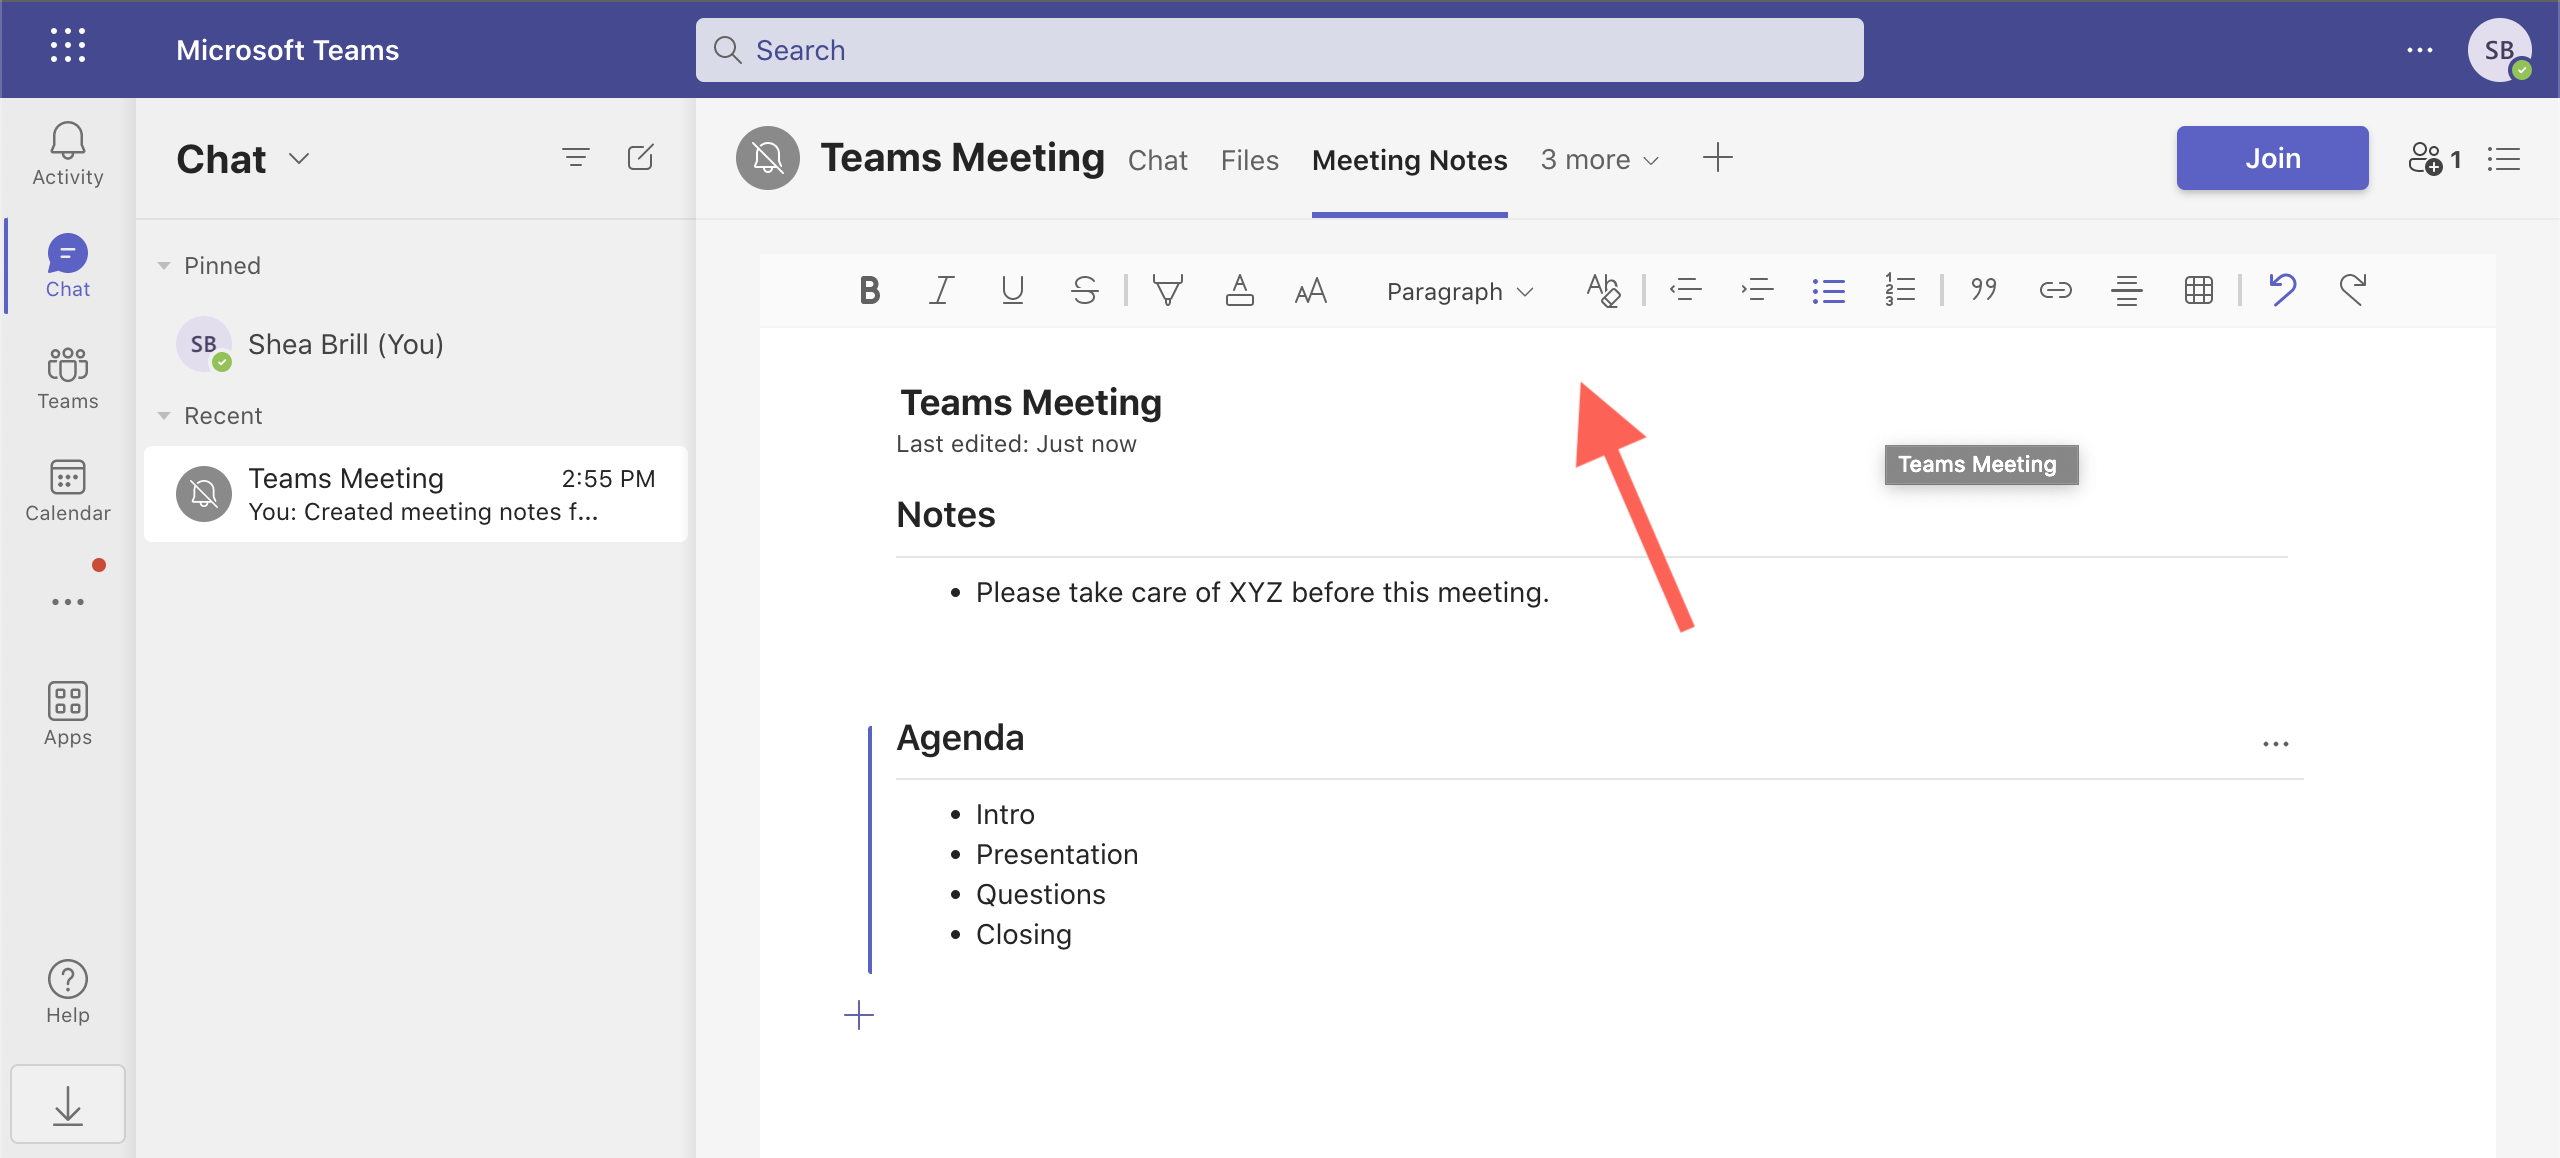Toggle underline formatting

[1012, 291]
